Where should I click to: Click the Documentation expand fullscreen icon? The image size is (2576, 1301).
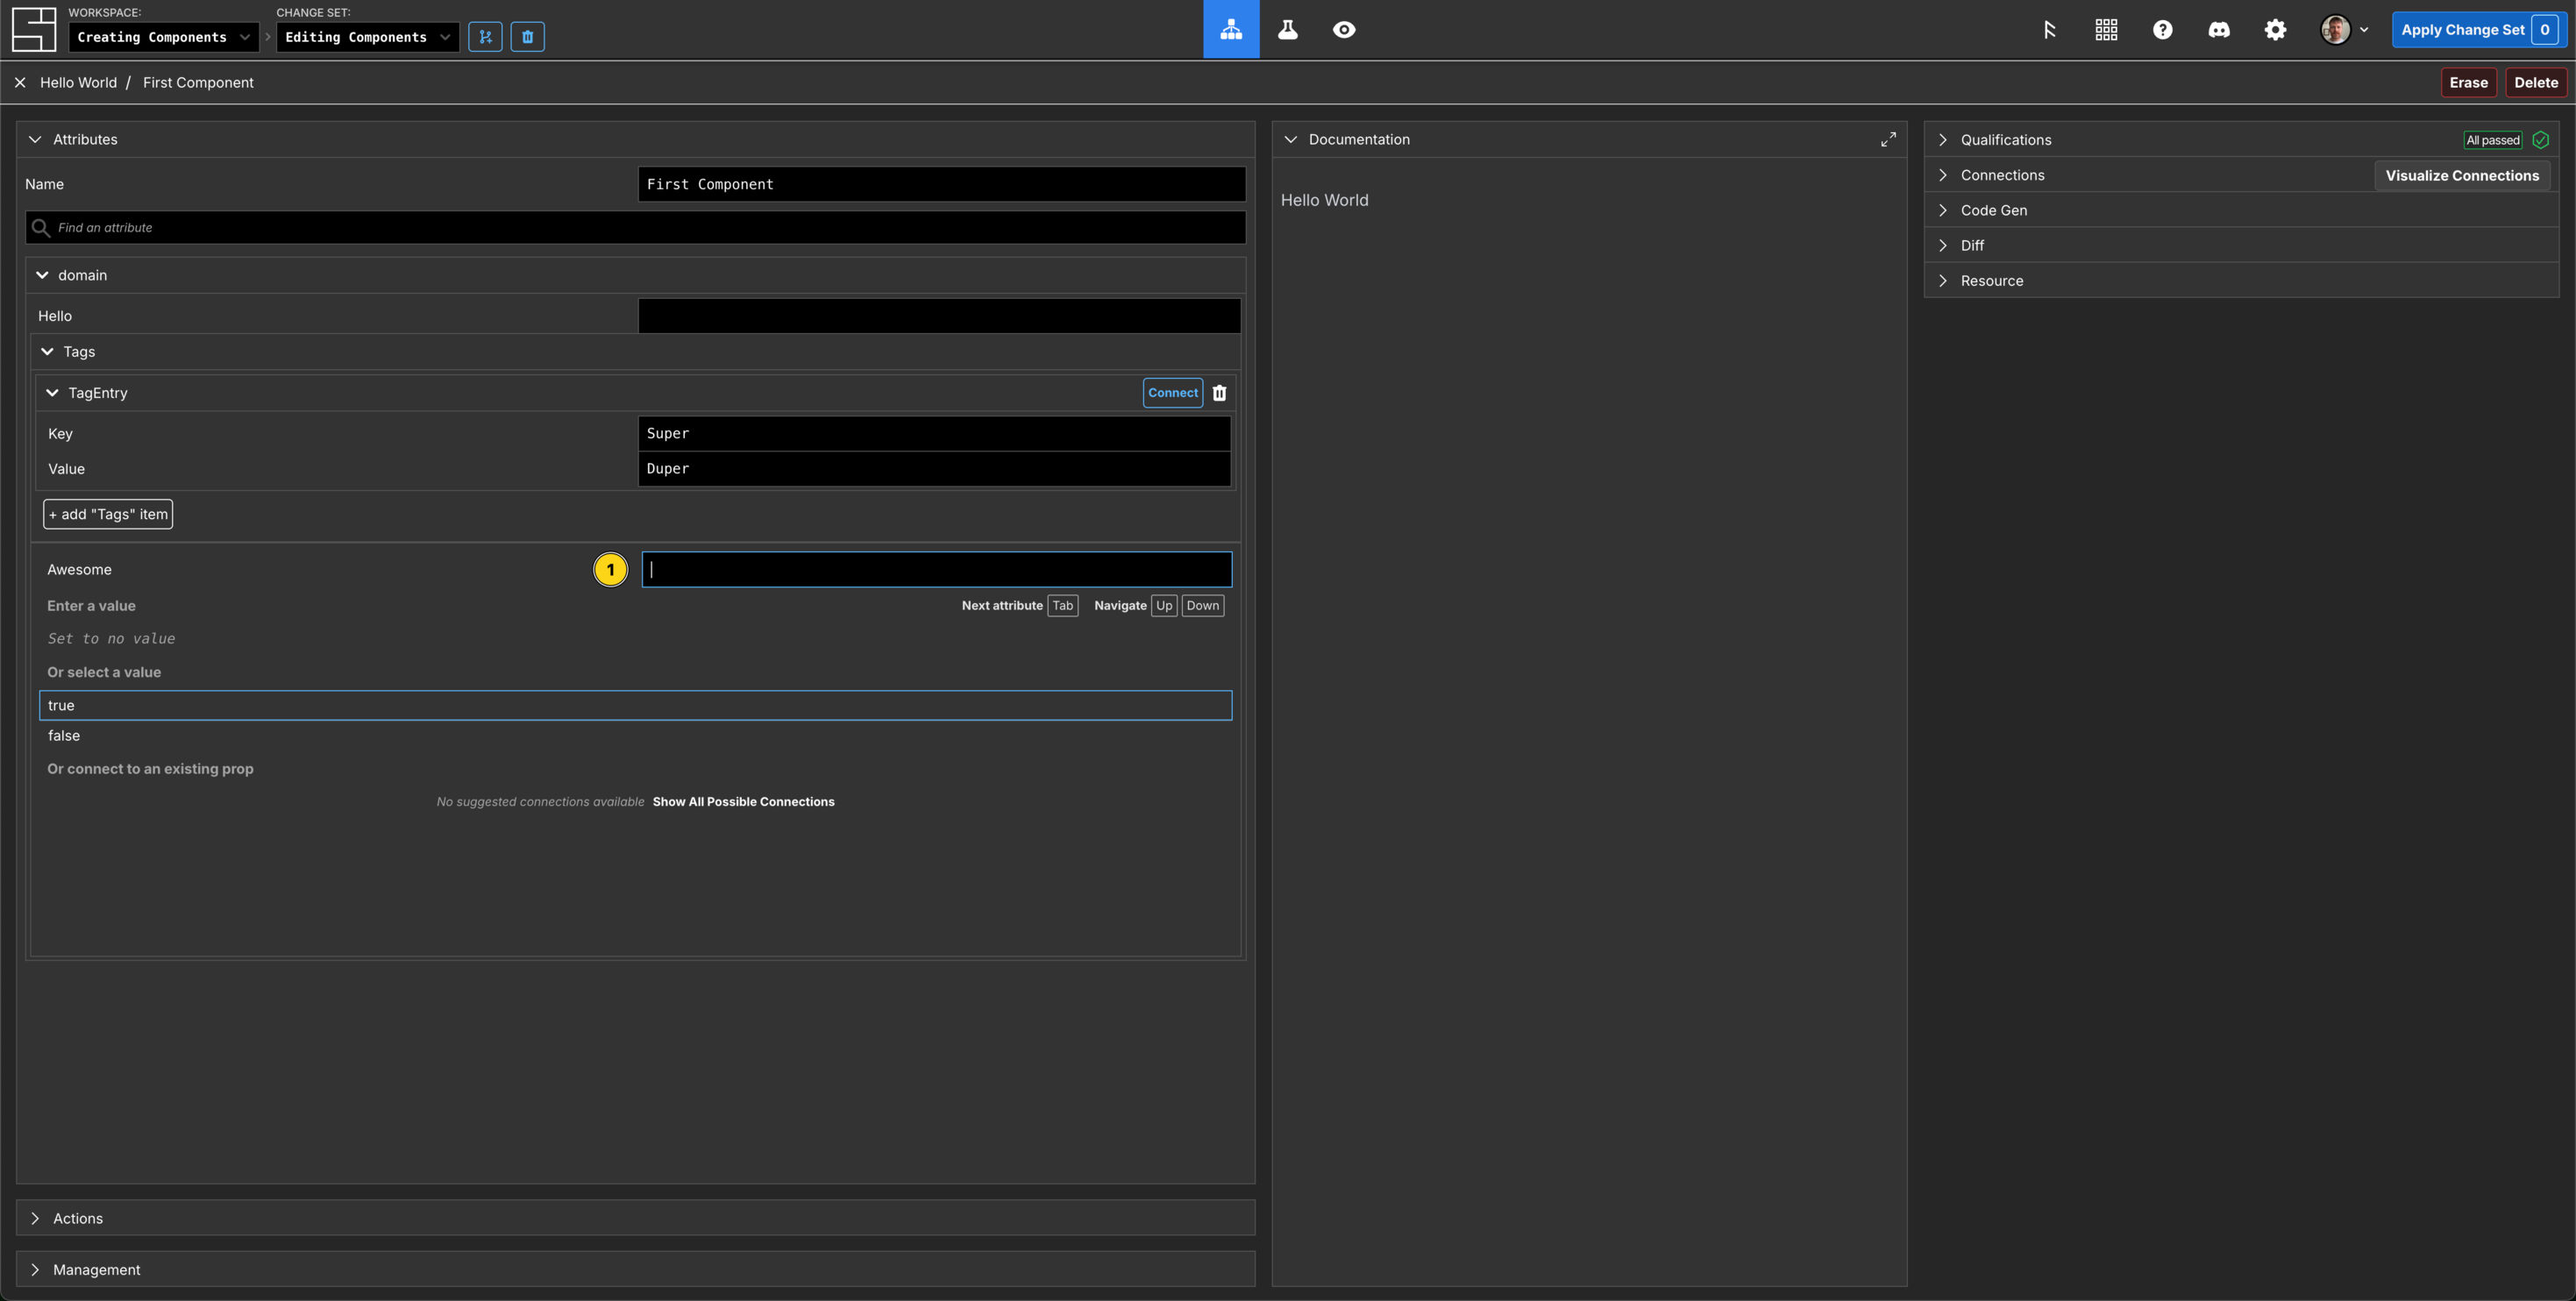pyautogui.click(x=1888, y=139)
